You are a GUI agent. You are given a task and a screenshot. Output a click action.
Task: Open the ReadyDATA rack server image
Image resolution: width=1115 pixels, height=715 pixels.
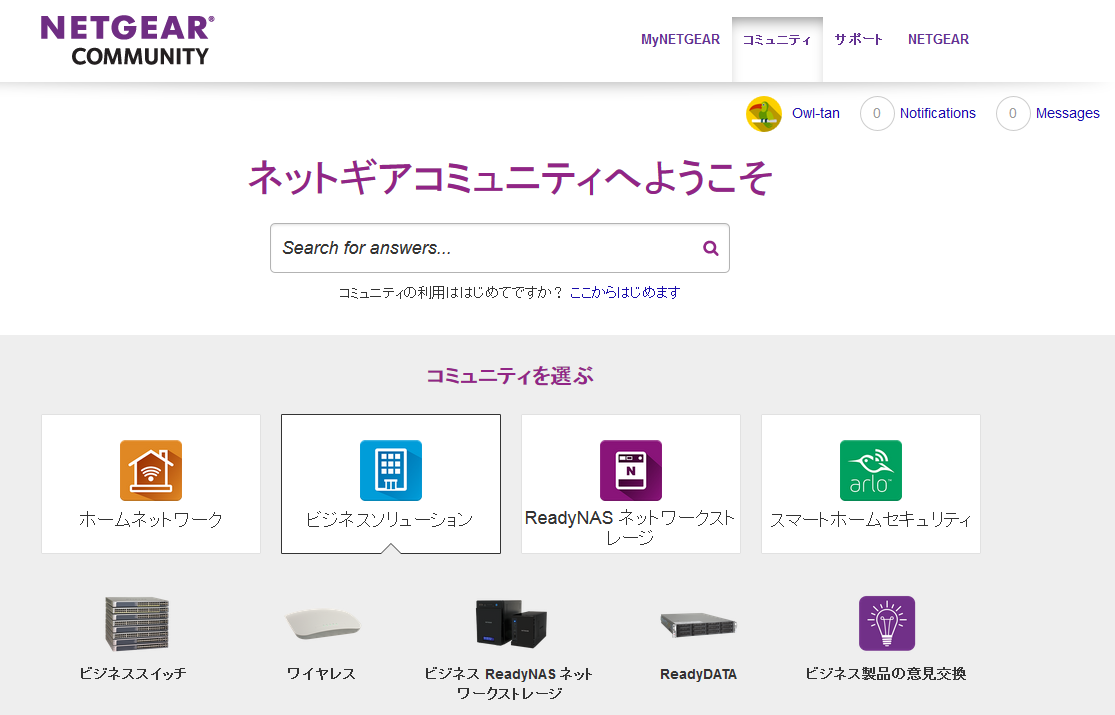(698, 625)
